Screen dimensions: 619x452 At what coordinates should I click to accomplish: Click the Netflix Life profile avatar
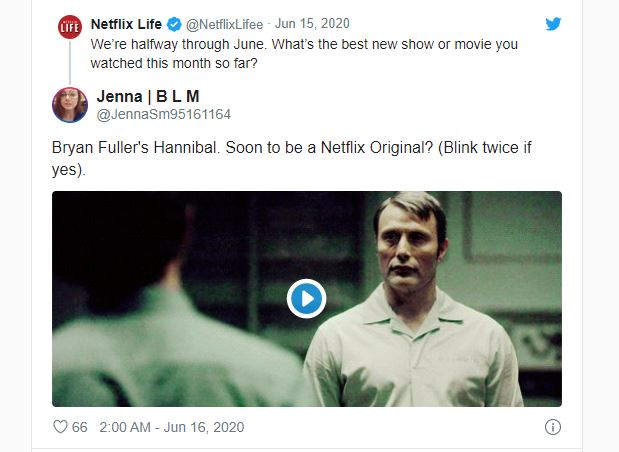point(70,27)
